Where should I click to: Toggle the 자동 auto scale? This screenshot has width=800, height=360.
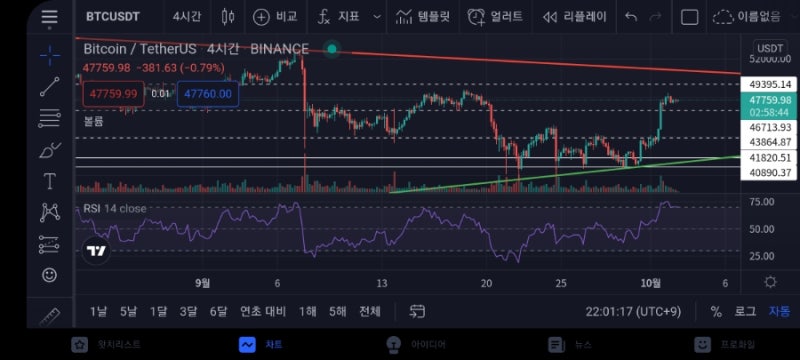tap(779, 311)
